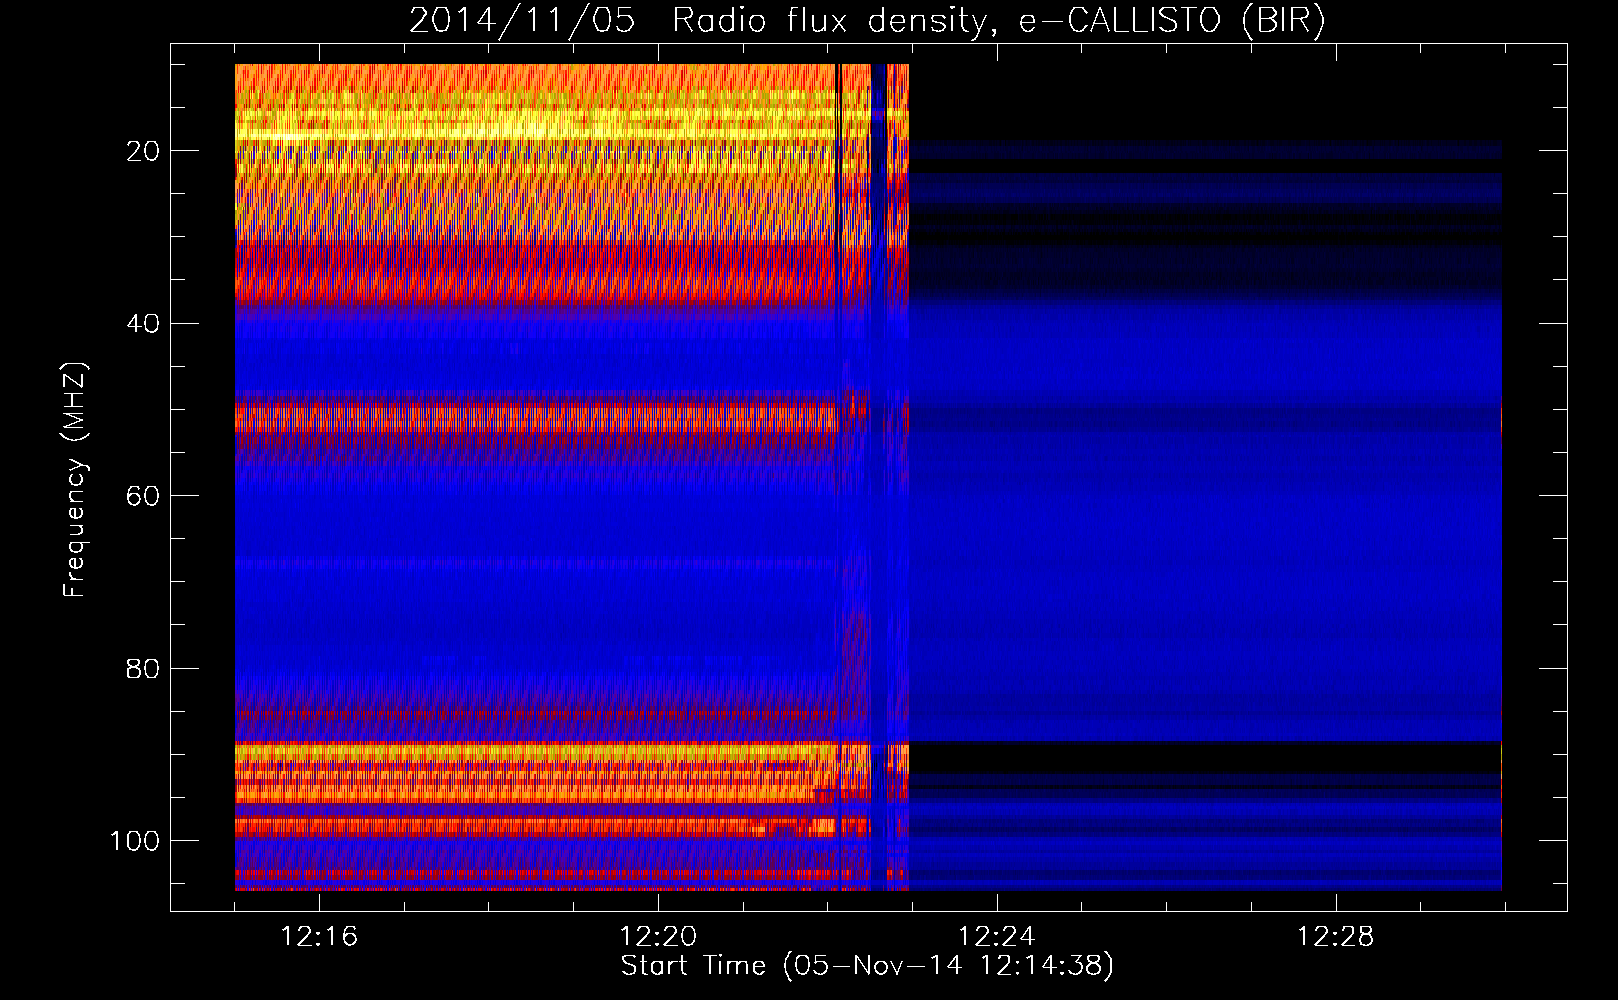
Task: Click the "12:20" time tick label
Action: pyautogui.click(x=658, y=937)
